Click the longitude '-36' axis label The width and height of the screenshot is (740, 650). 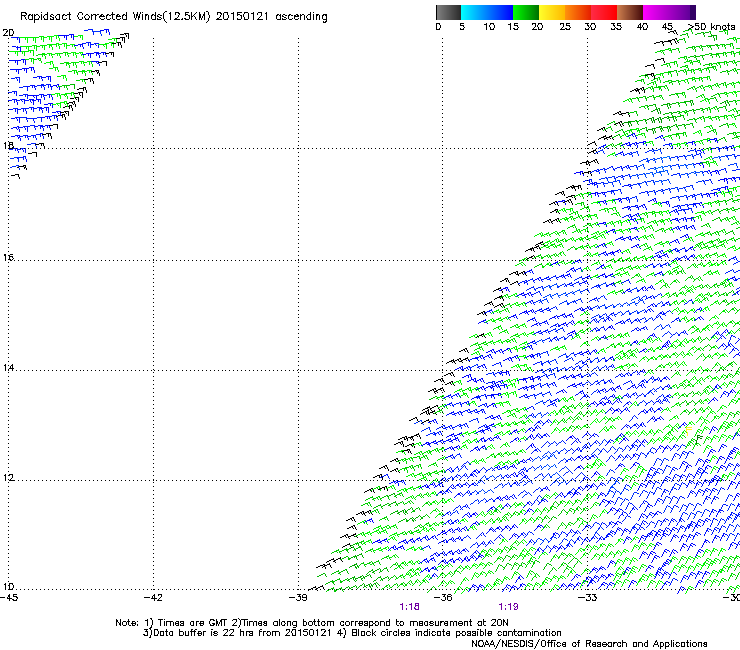443,598
